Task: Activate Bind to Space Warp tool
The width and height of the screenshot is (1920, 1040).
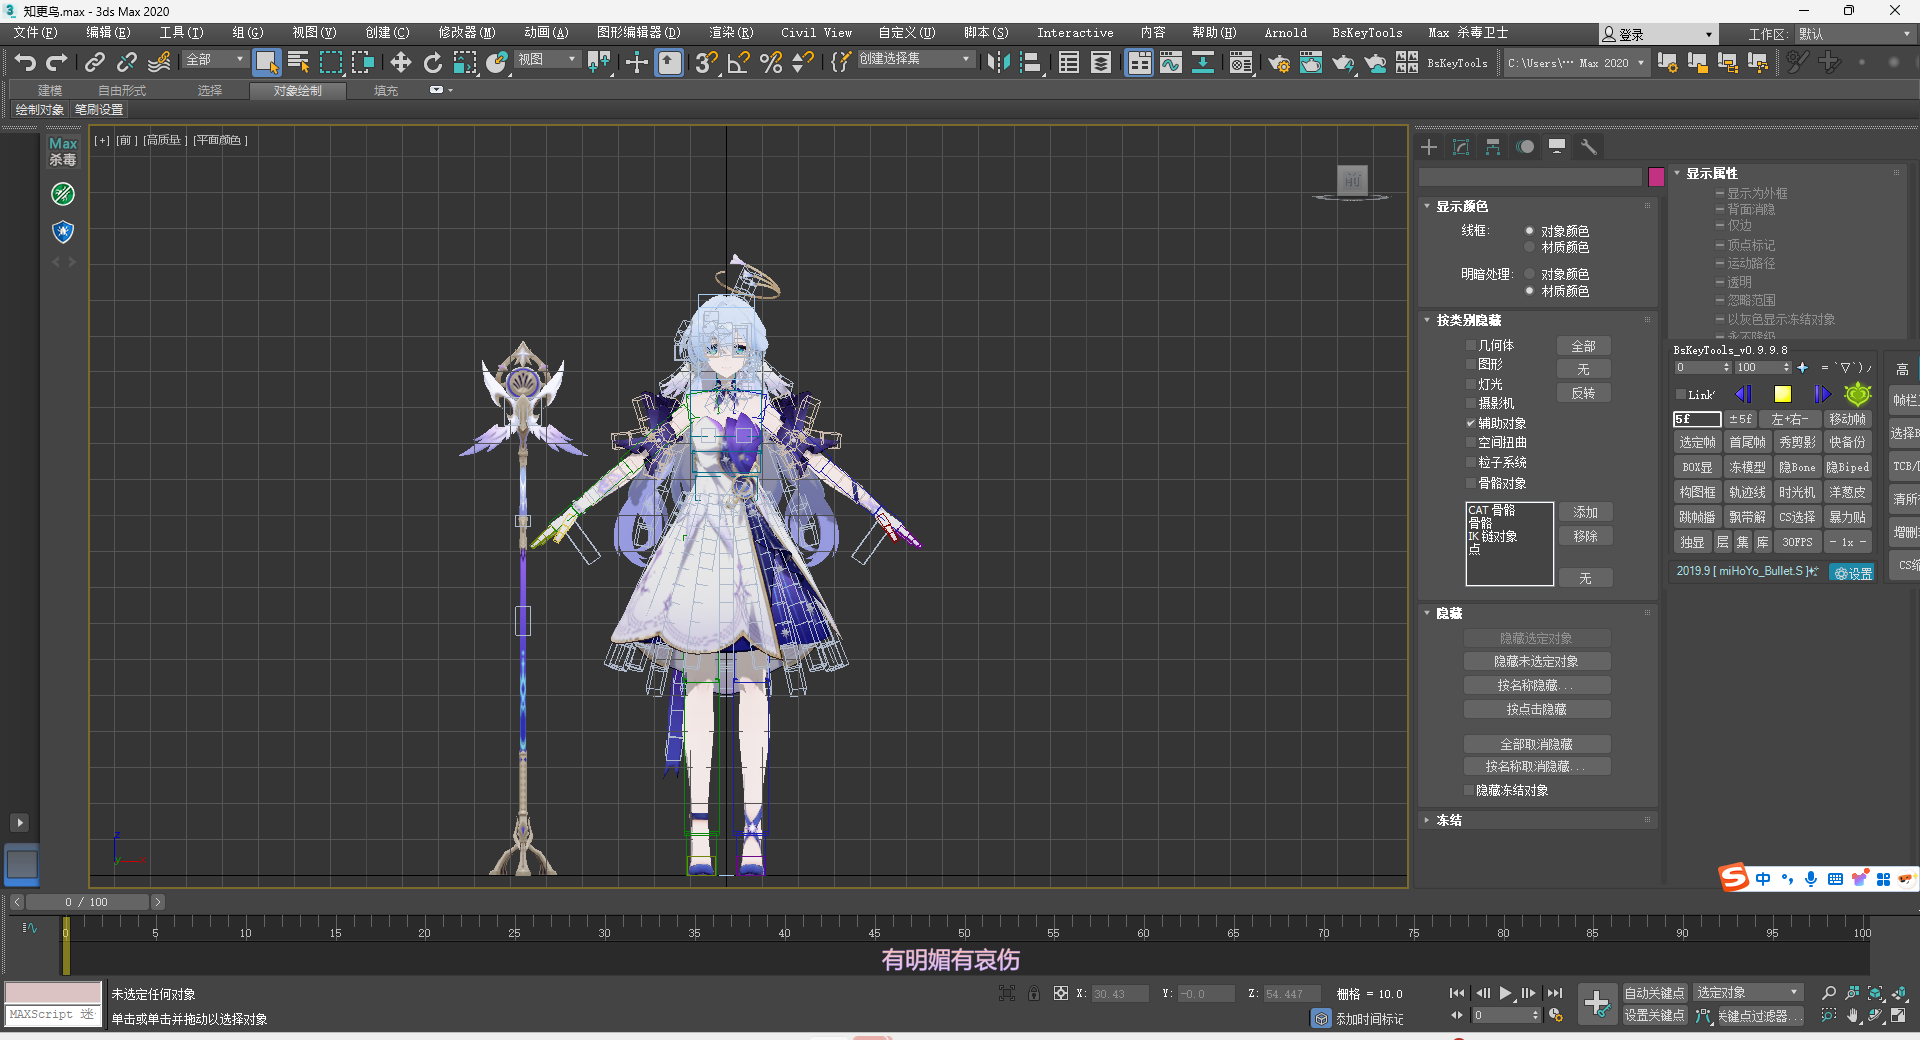Action: pyautogui.click(x=159, y=62)
